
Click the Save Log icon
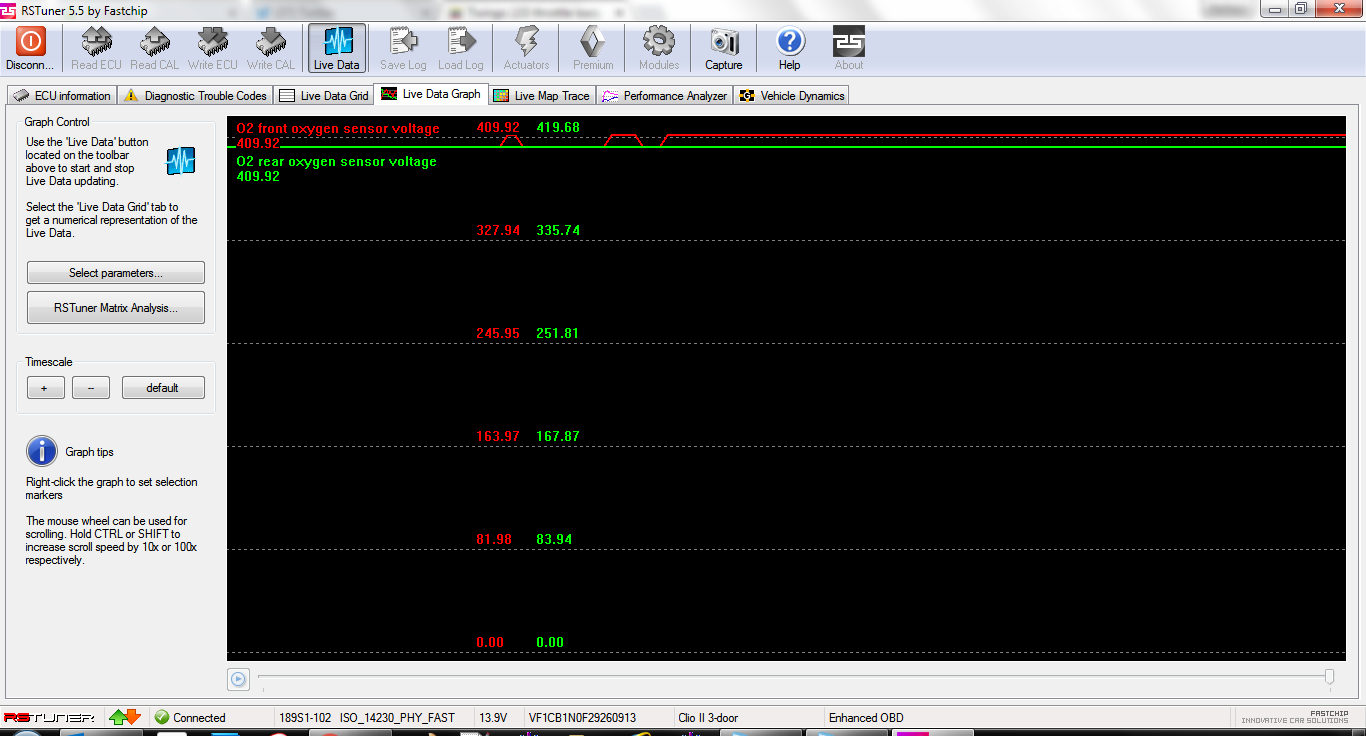pos(403,42)
